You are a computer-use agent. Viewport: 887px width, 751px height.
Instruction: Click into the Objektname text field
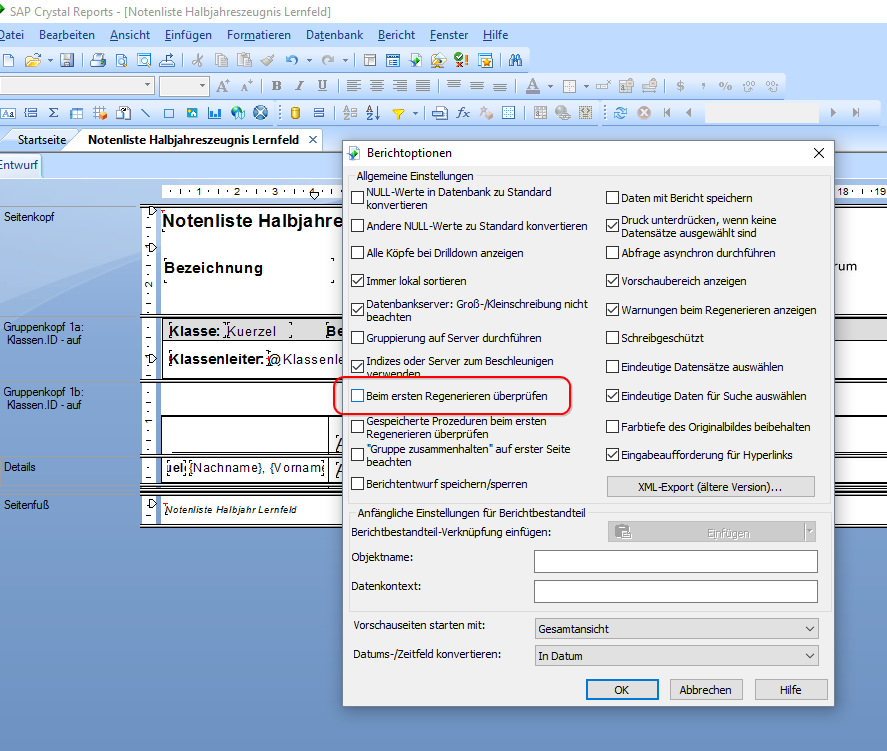pyautogui.click(x=676, y=562)
